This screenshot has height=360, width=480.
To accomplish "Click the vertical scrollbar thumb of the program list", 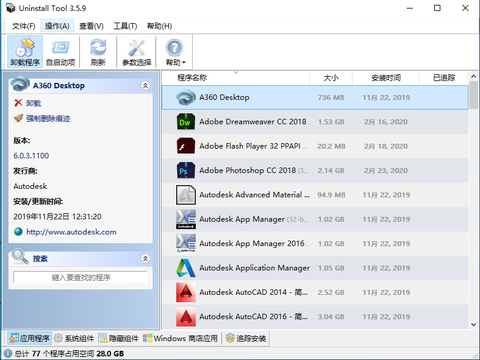I will click(x=473, y=95).
